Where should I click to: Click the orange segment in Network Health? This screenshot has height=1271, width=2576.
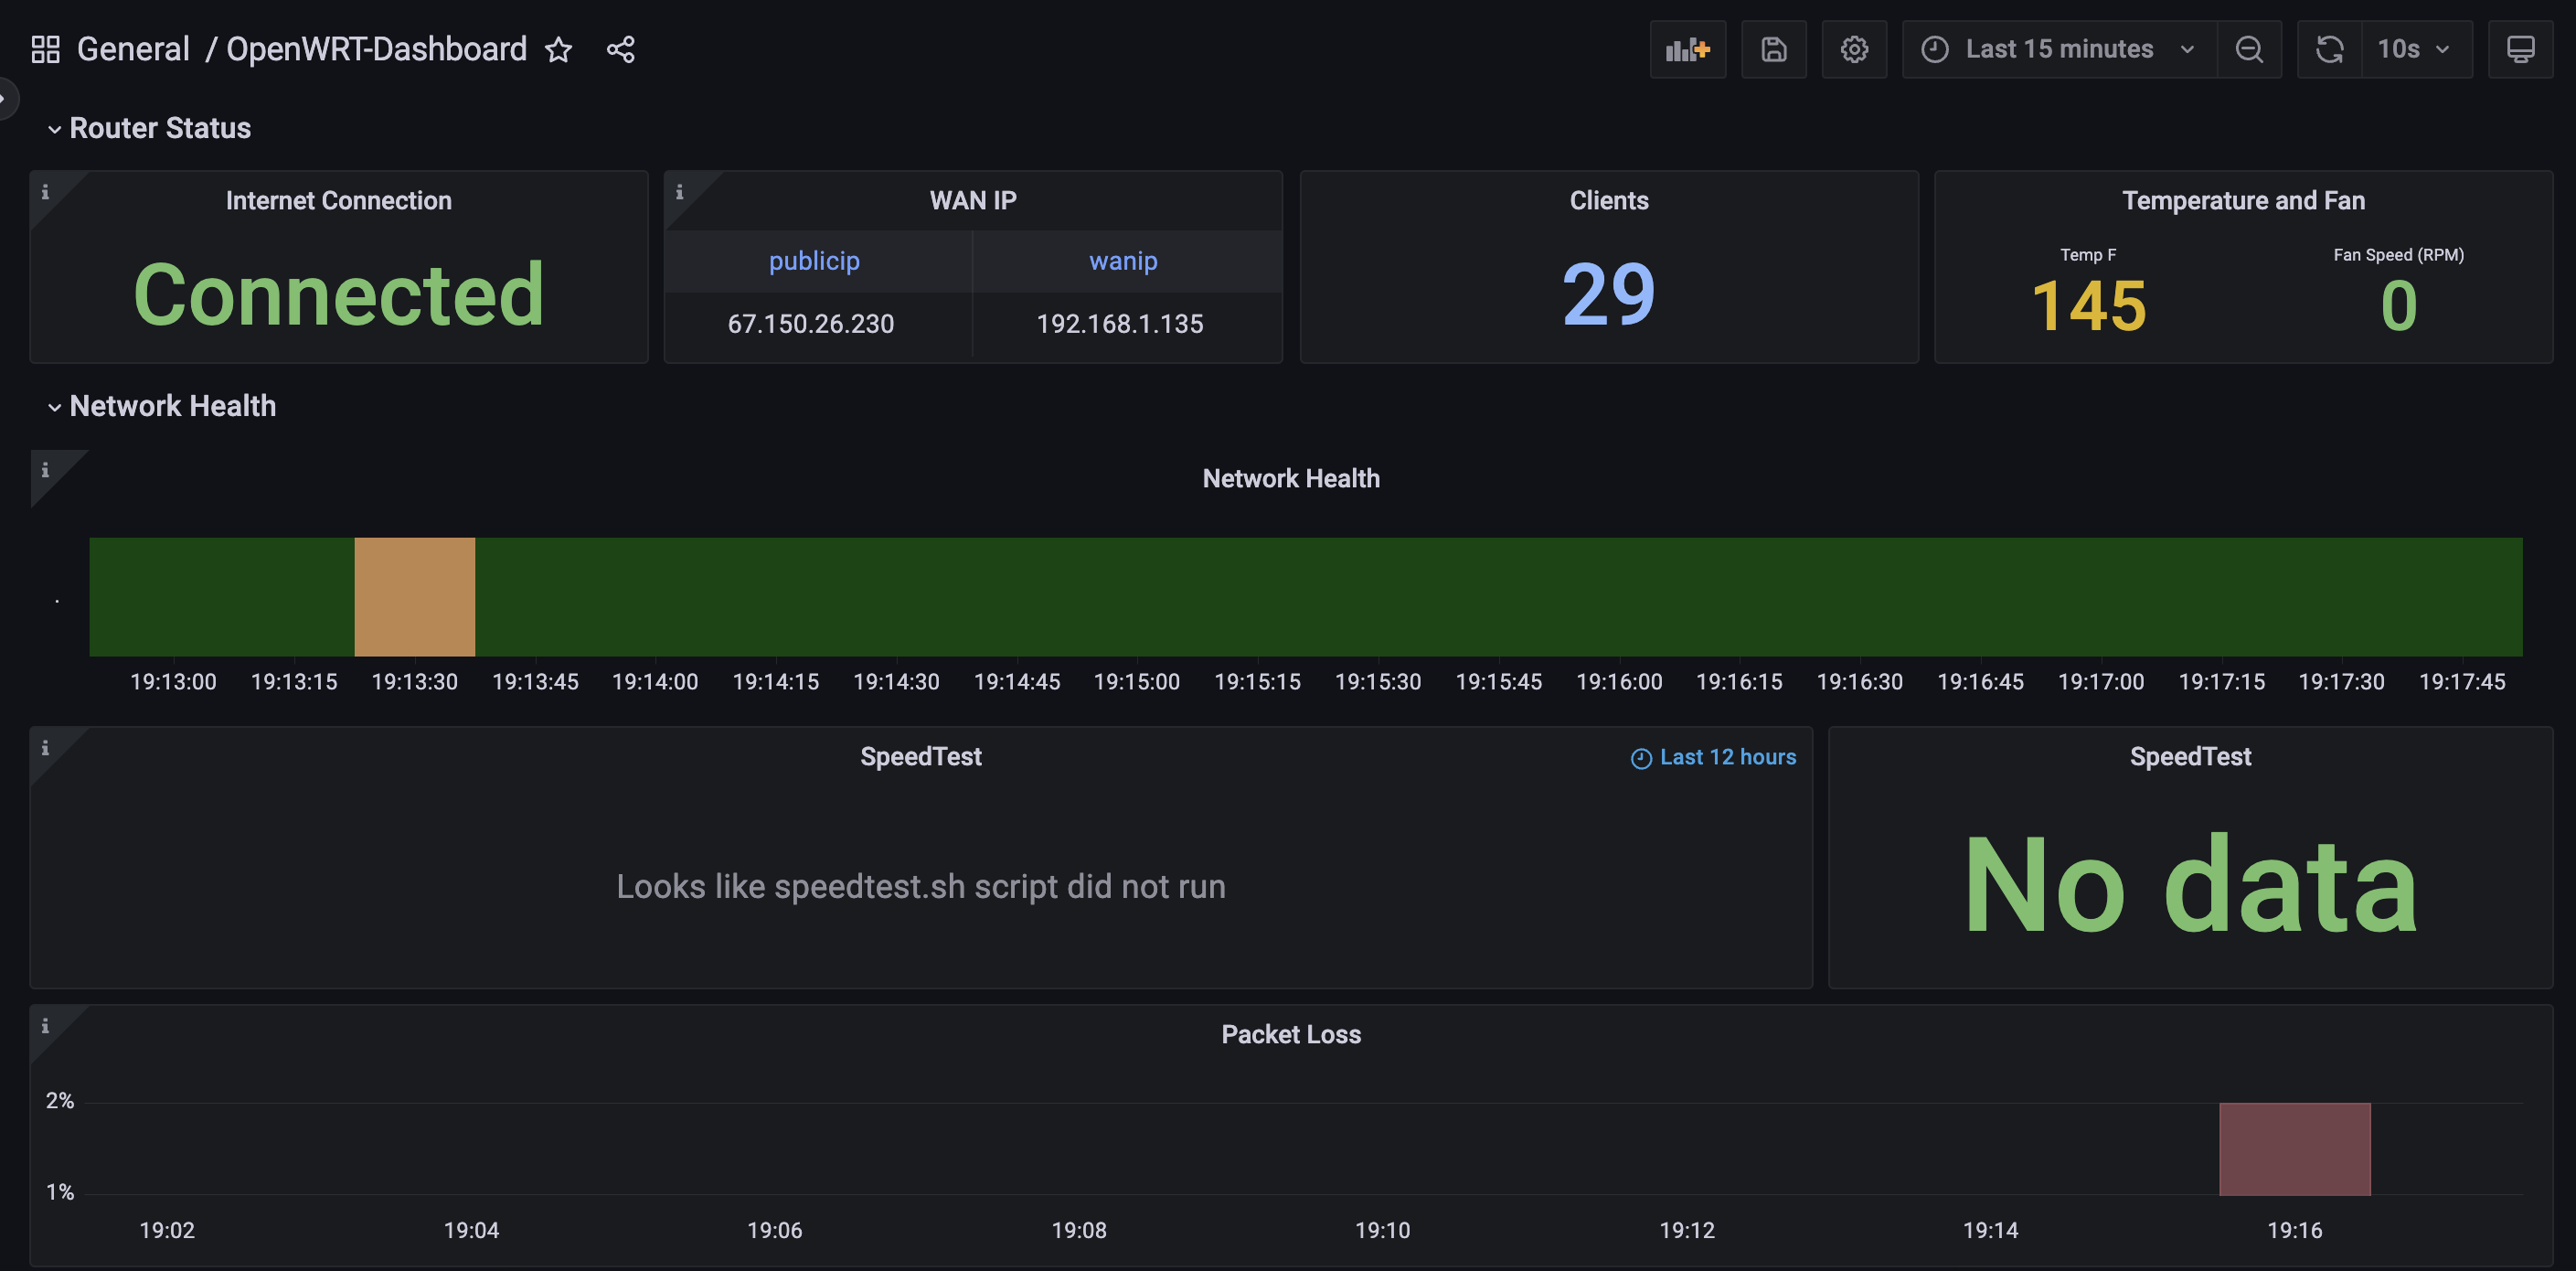pos(414,597)
